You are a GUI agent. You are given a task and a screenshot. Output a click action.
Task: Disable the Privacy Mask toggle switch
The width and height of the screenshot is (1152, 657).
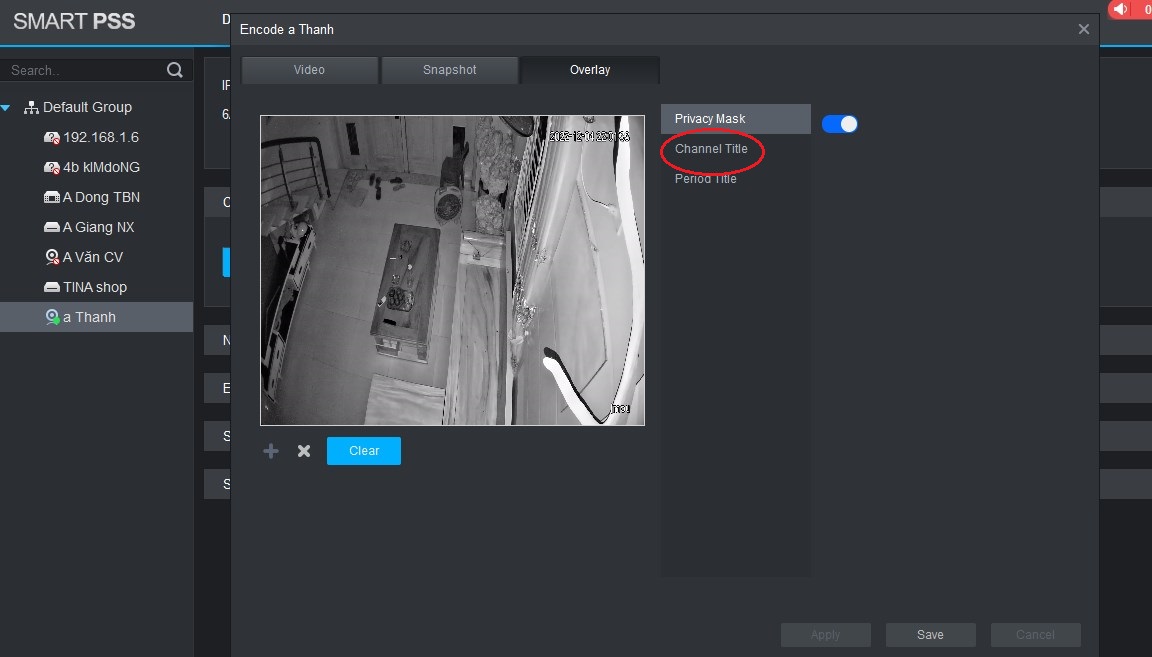click(x=840, y=124)
